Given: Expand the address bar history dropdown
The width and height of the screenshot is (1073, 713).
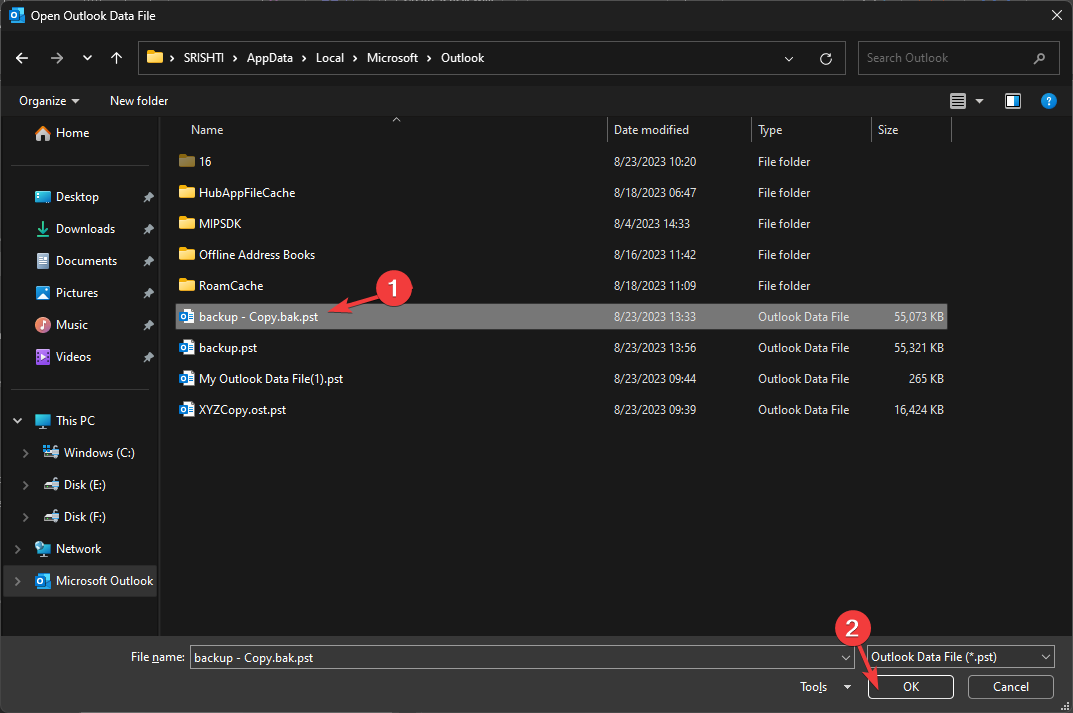Looking at the screenshot, I should coord(788,59).
